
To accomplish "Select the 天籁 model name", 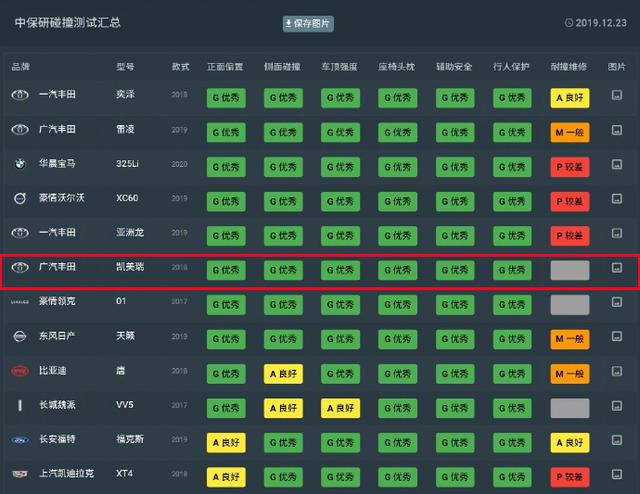I will (x=125, y=336).
